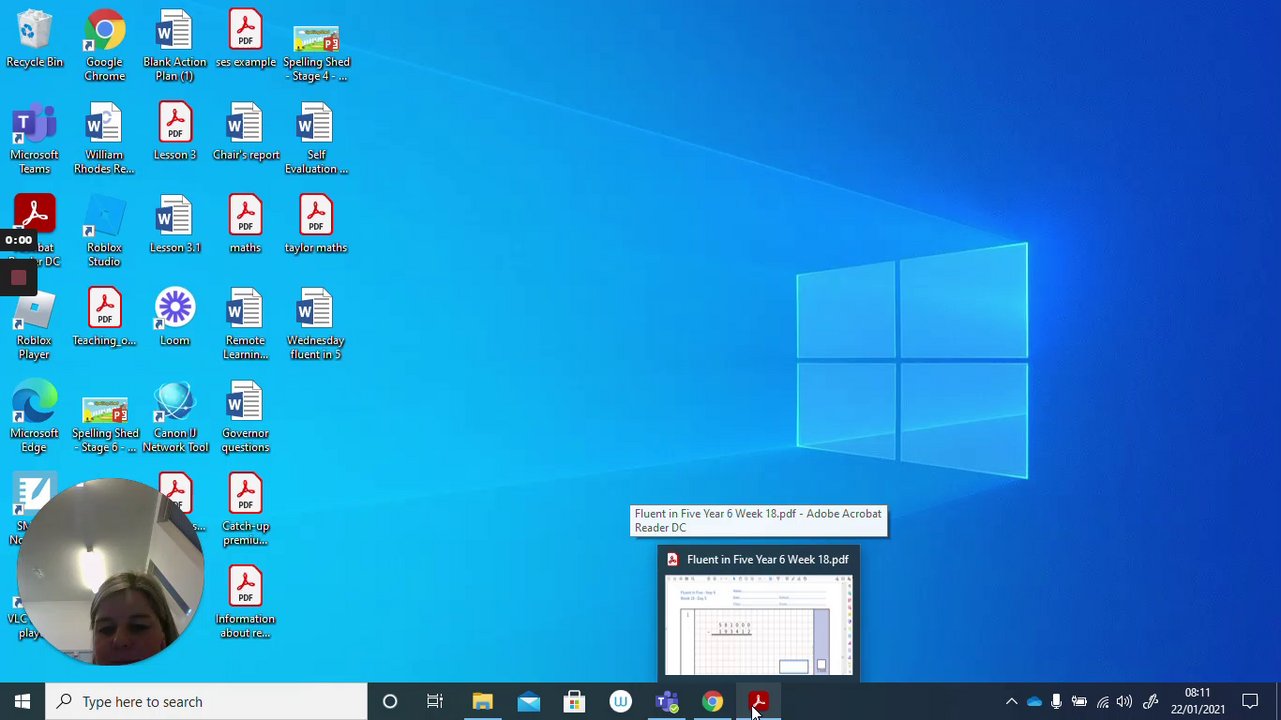Select the Catch-up premium PDF file

pyautogui.click(x=245, y=511)
